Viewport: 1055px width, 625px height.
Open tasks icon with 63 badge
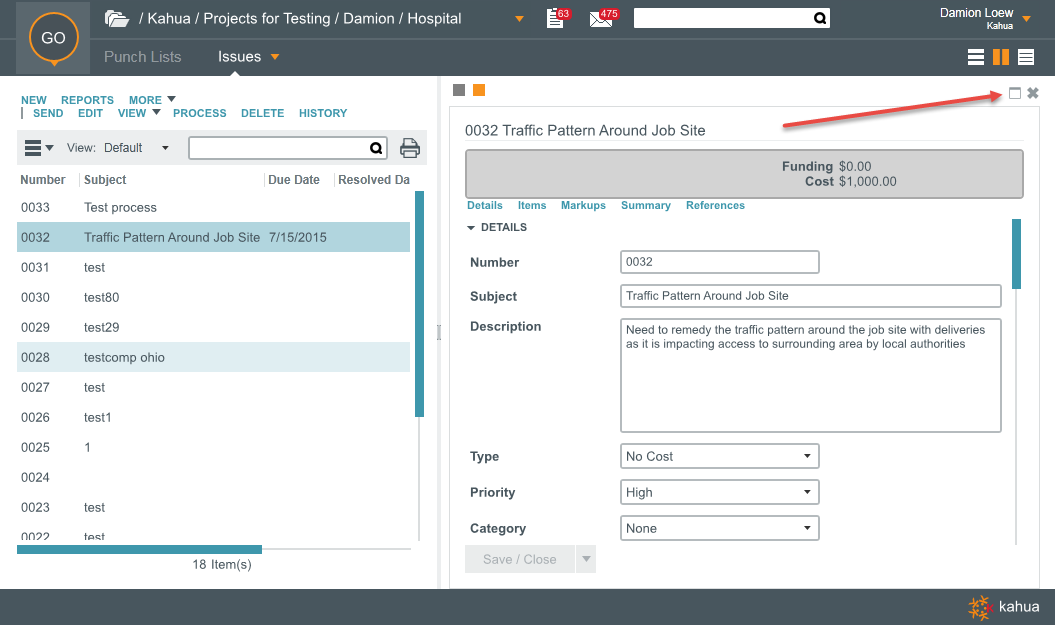pyautogui.click(x=556, y=18)
